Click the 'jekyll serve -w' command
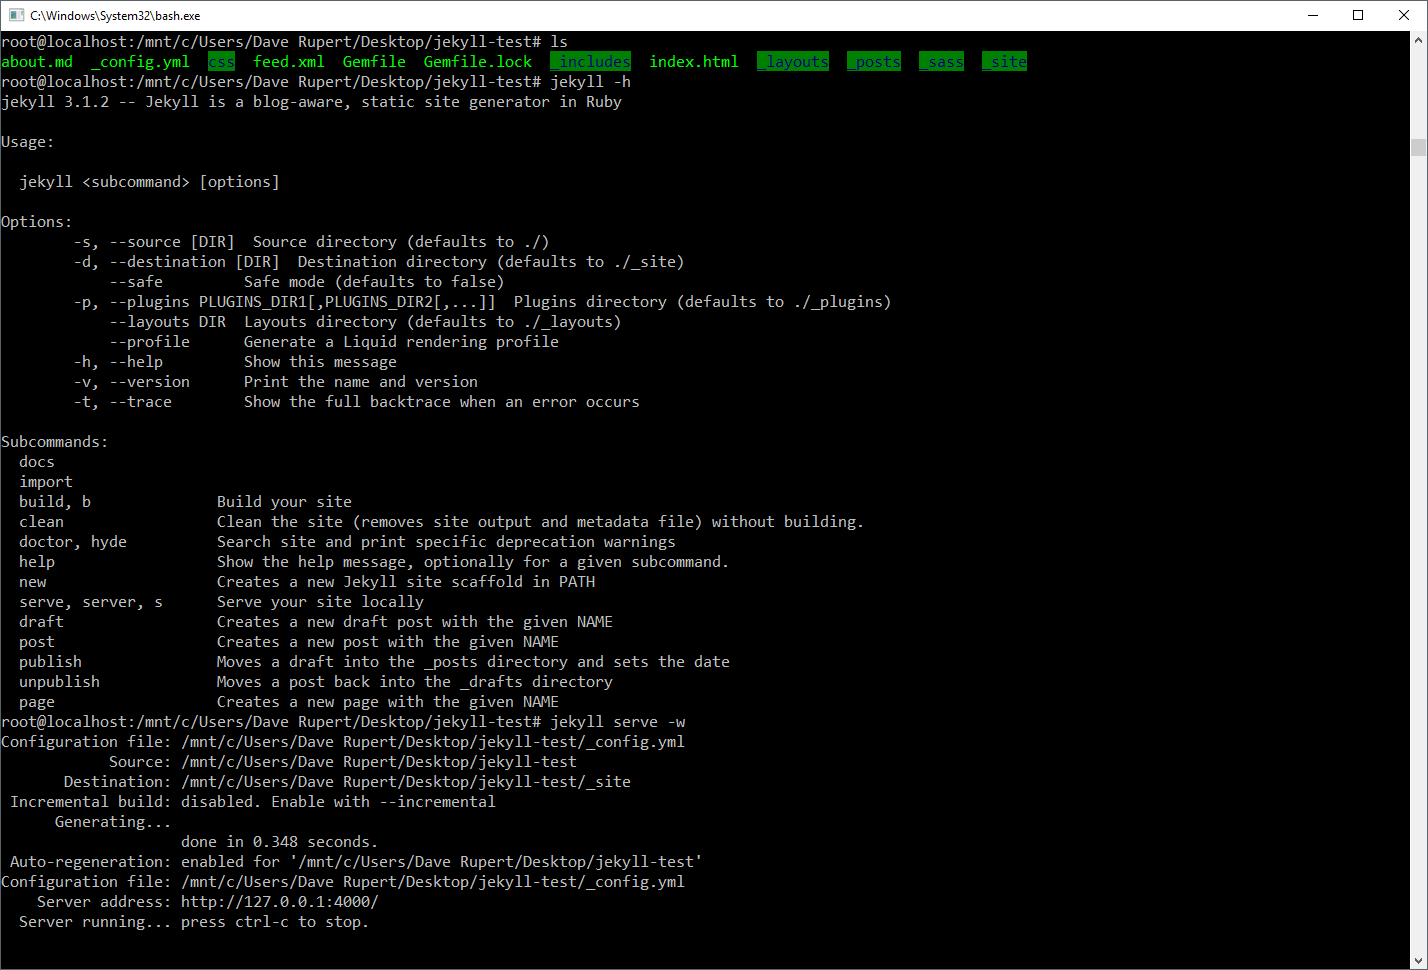The image size is (1428, 970). pyautogui.click(x=617, y=722)
